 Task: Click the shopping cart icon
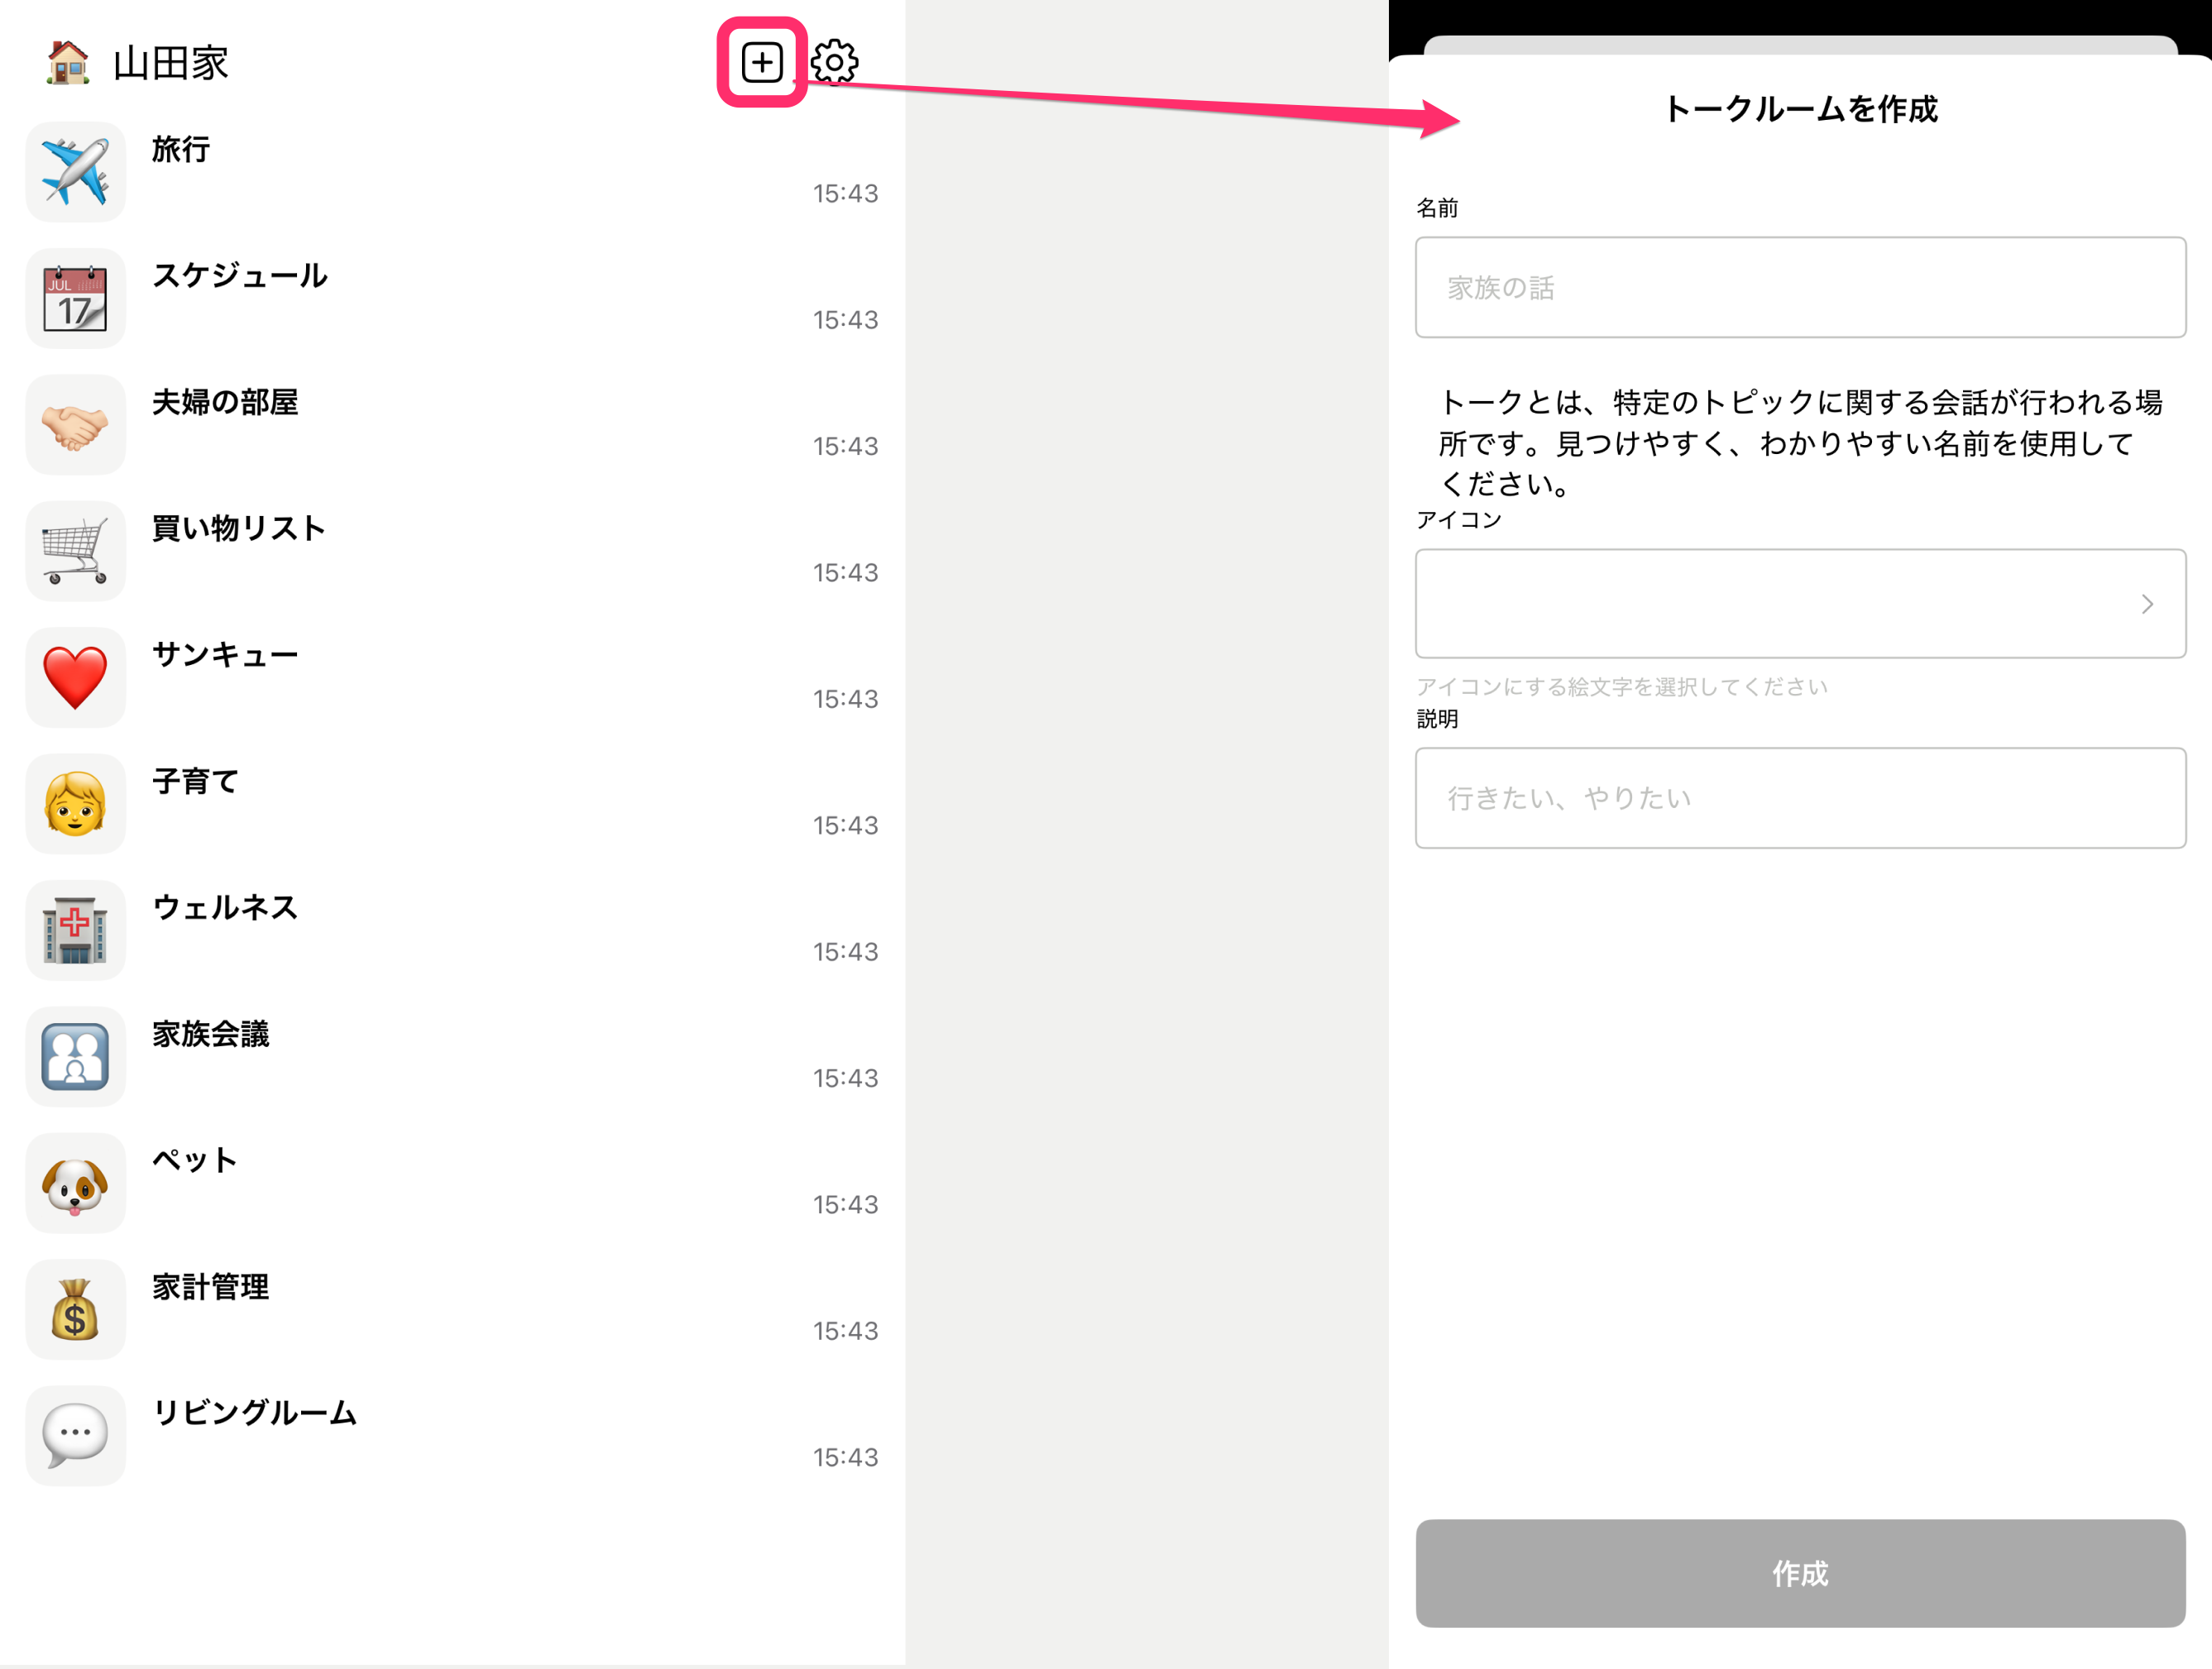[75, 551]
